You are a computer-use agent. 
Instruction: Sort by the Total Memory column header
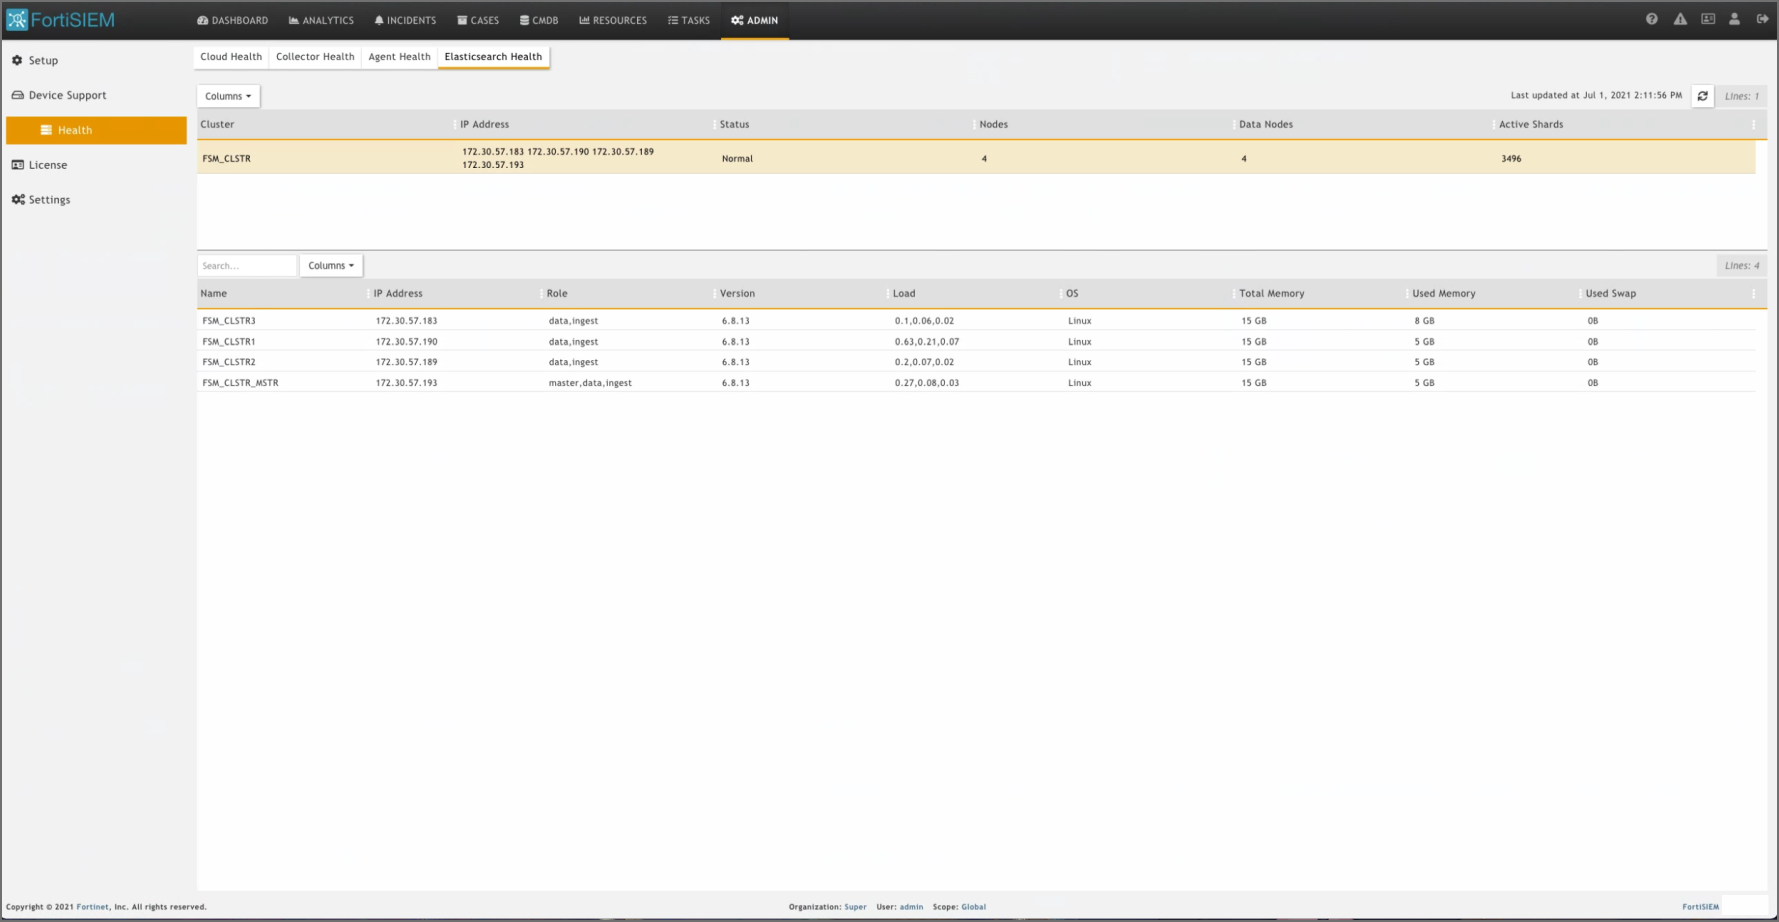[x=1271, y=293]
